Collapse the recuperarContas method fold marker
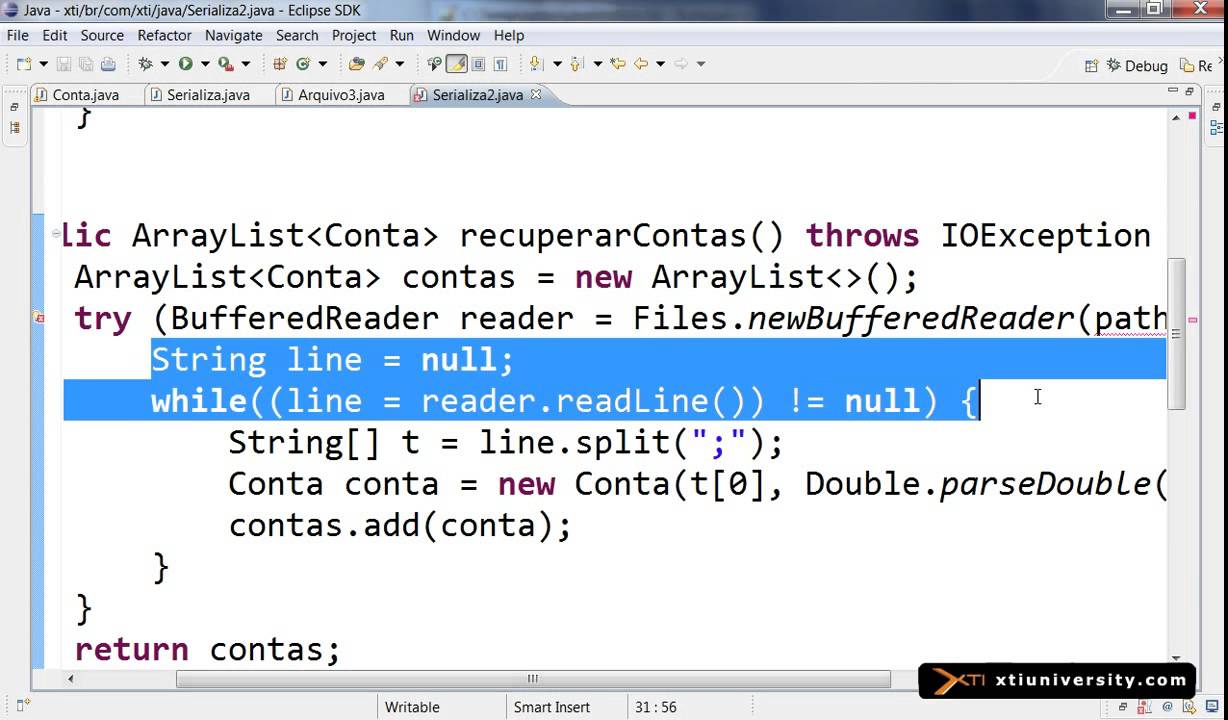Viewport: 1228px width, 720px height. (57, 233)
